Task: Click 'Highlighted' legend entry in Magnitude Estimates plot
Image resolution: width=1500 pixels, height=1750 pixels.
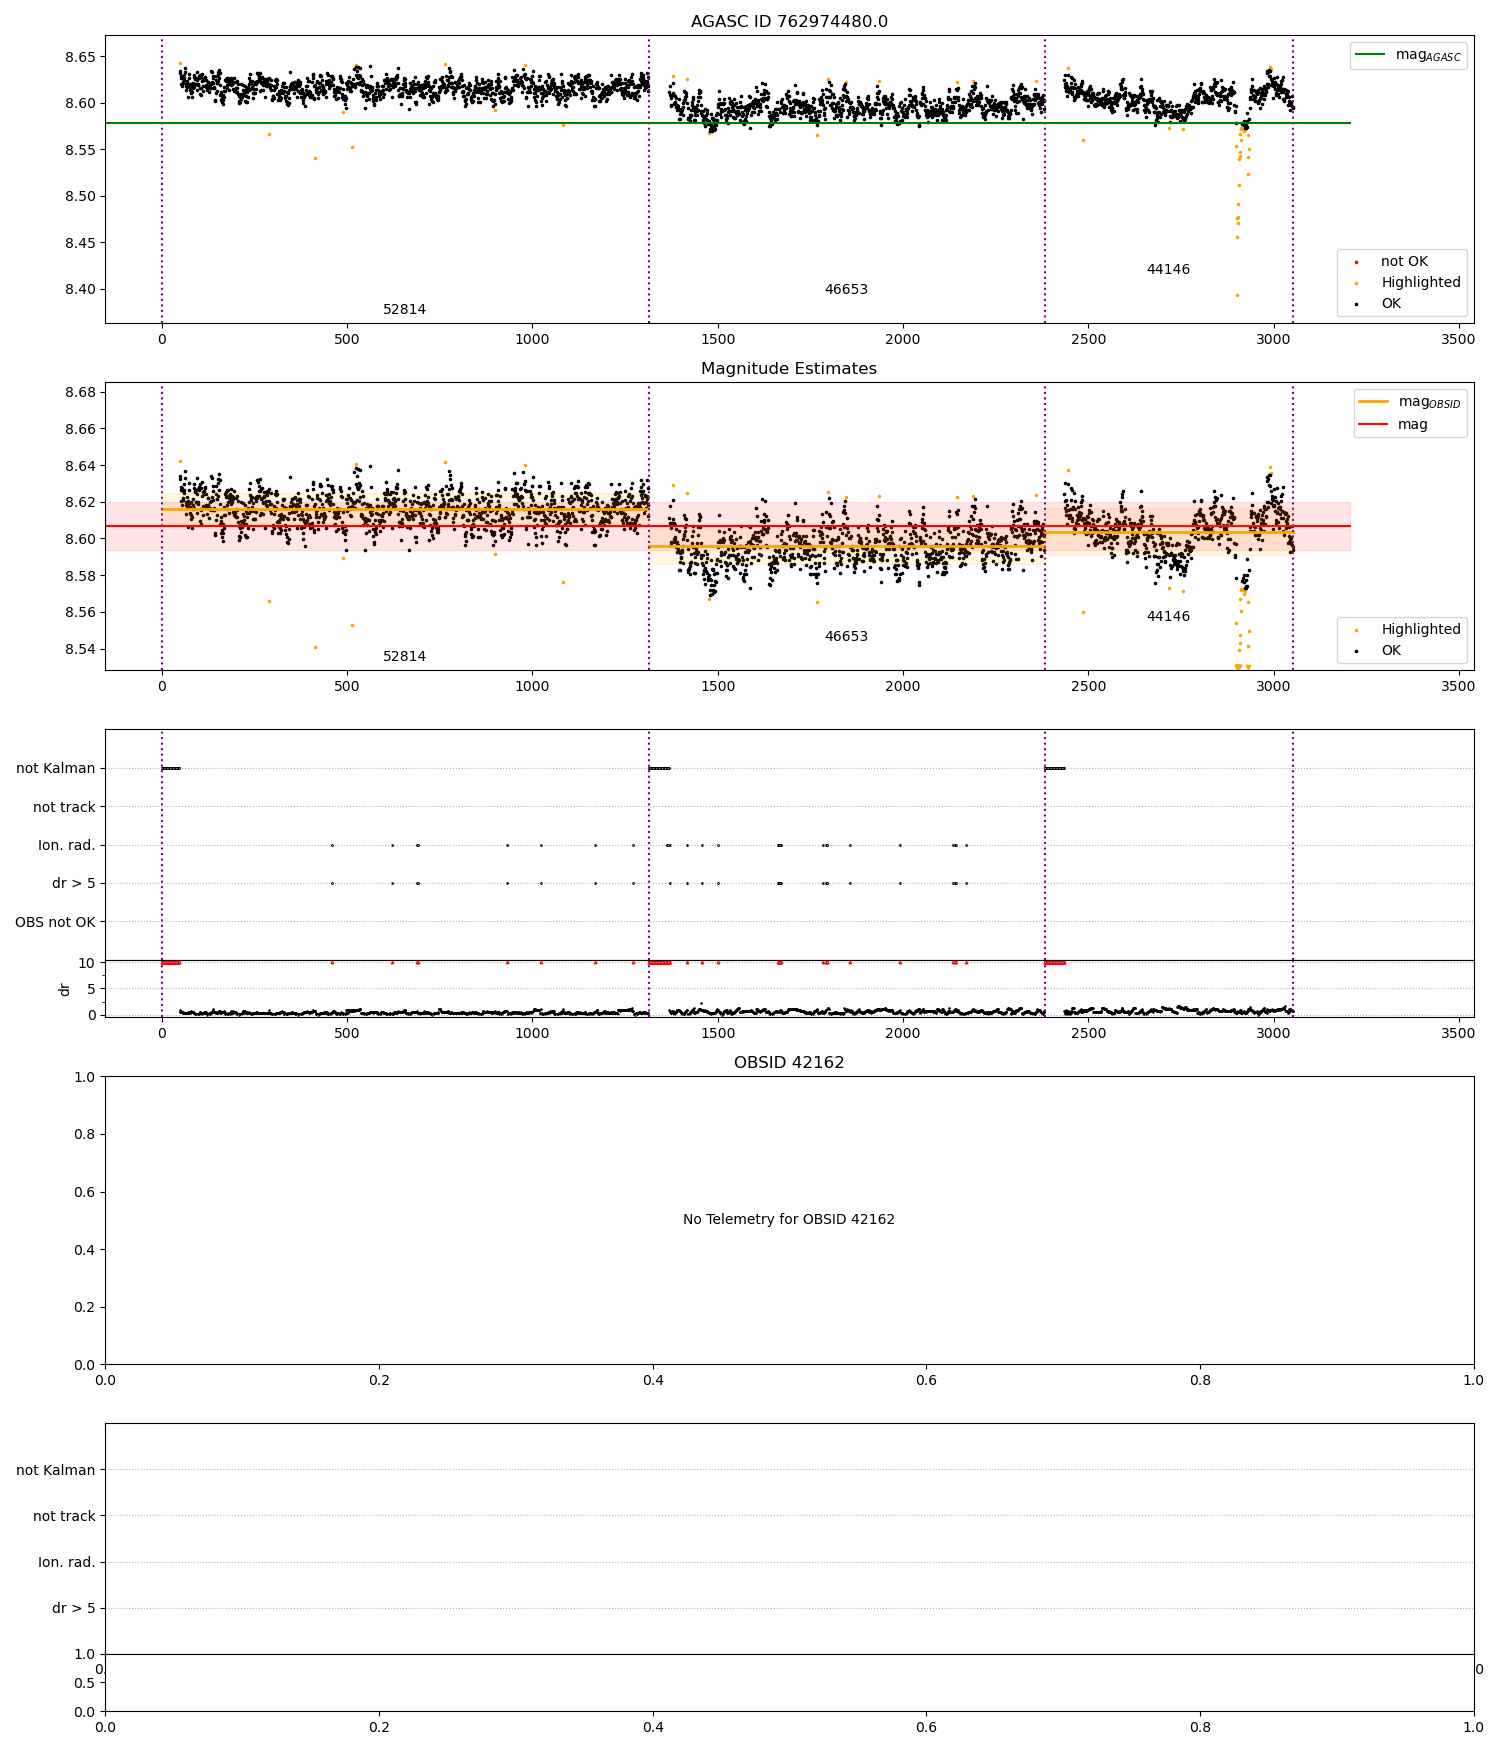Action: 1407,630
